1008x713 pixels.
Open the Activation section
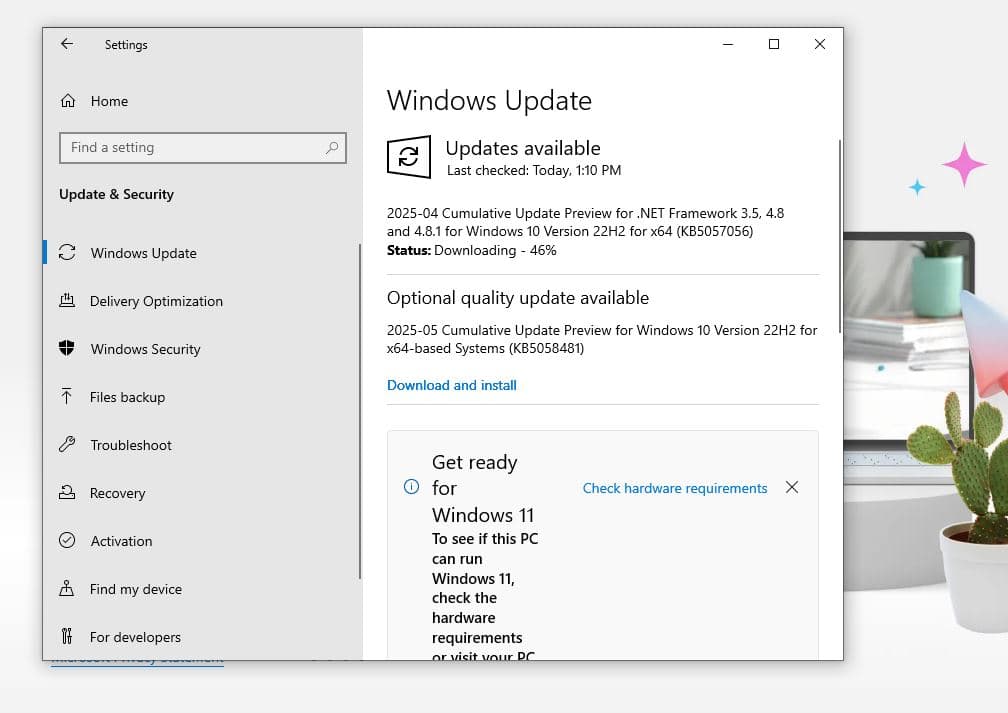[x=121, y=541]
